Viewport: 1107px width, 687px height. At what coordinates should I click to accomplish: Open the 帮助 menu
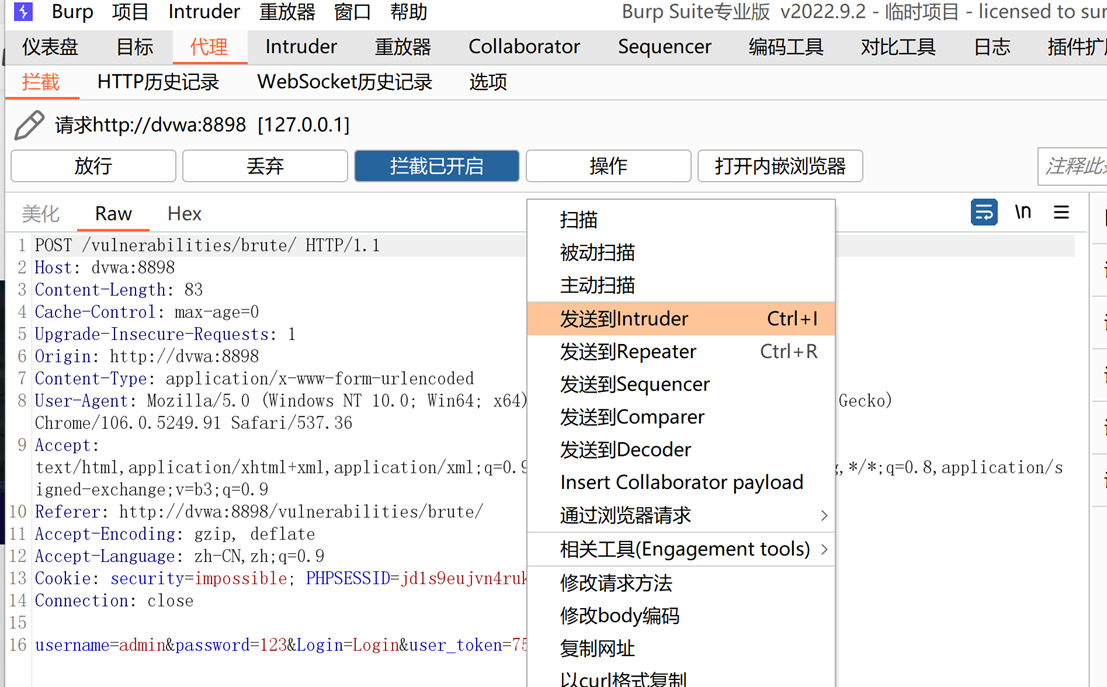(x=409, y=12)
